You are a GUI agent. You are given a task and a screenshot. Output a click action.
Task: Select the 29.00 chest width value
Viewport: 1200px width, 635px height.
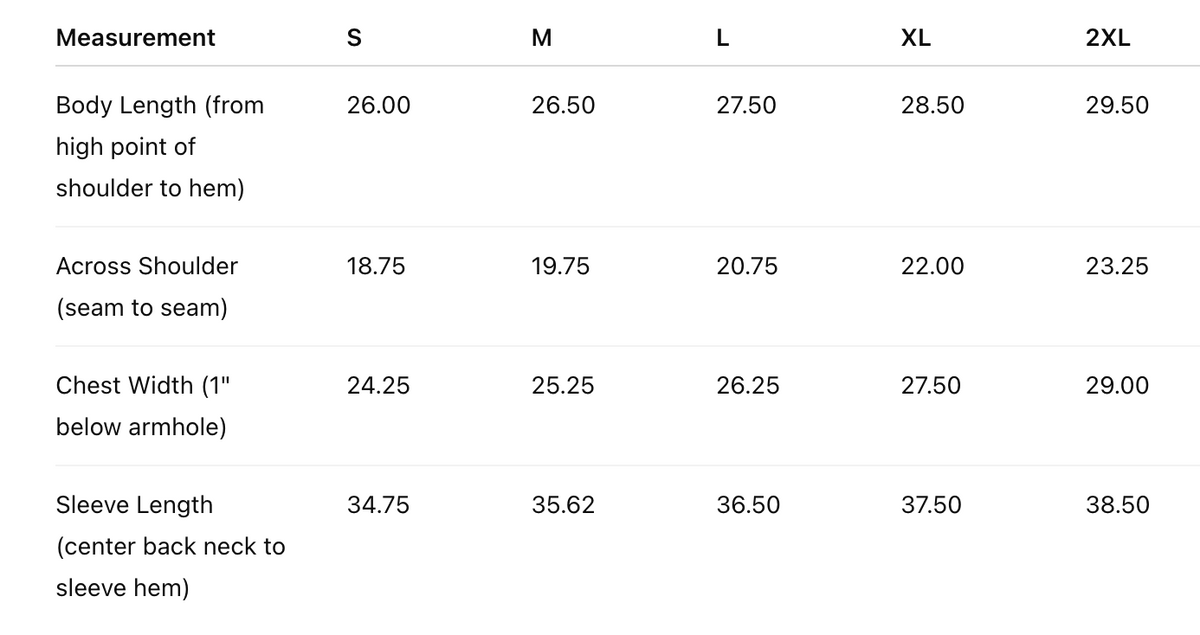coord(1117,385)
